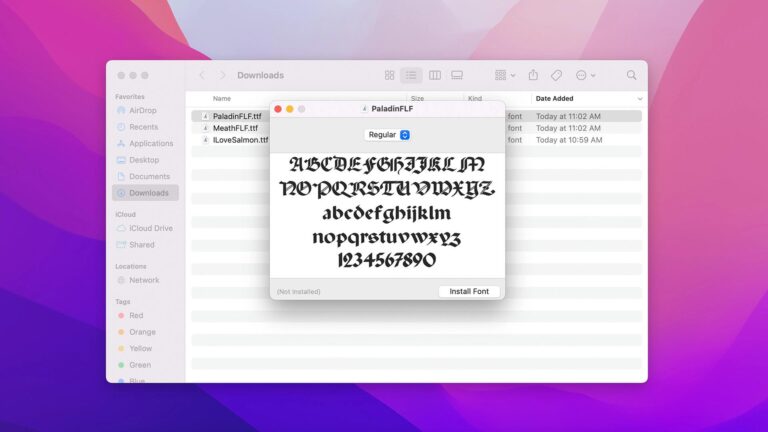Switch Finder to list view
This screenshot has height=432, width=768.
click(411, 75)
